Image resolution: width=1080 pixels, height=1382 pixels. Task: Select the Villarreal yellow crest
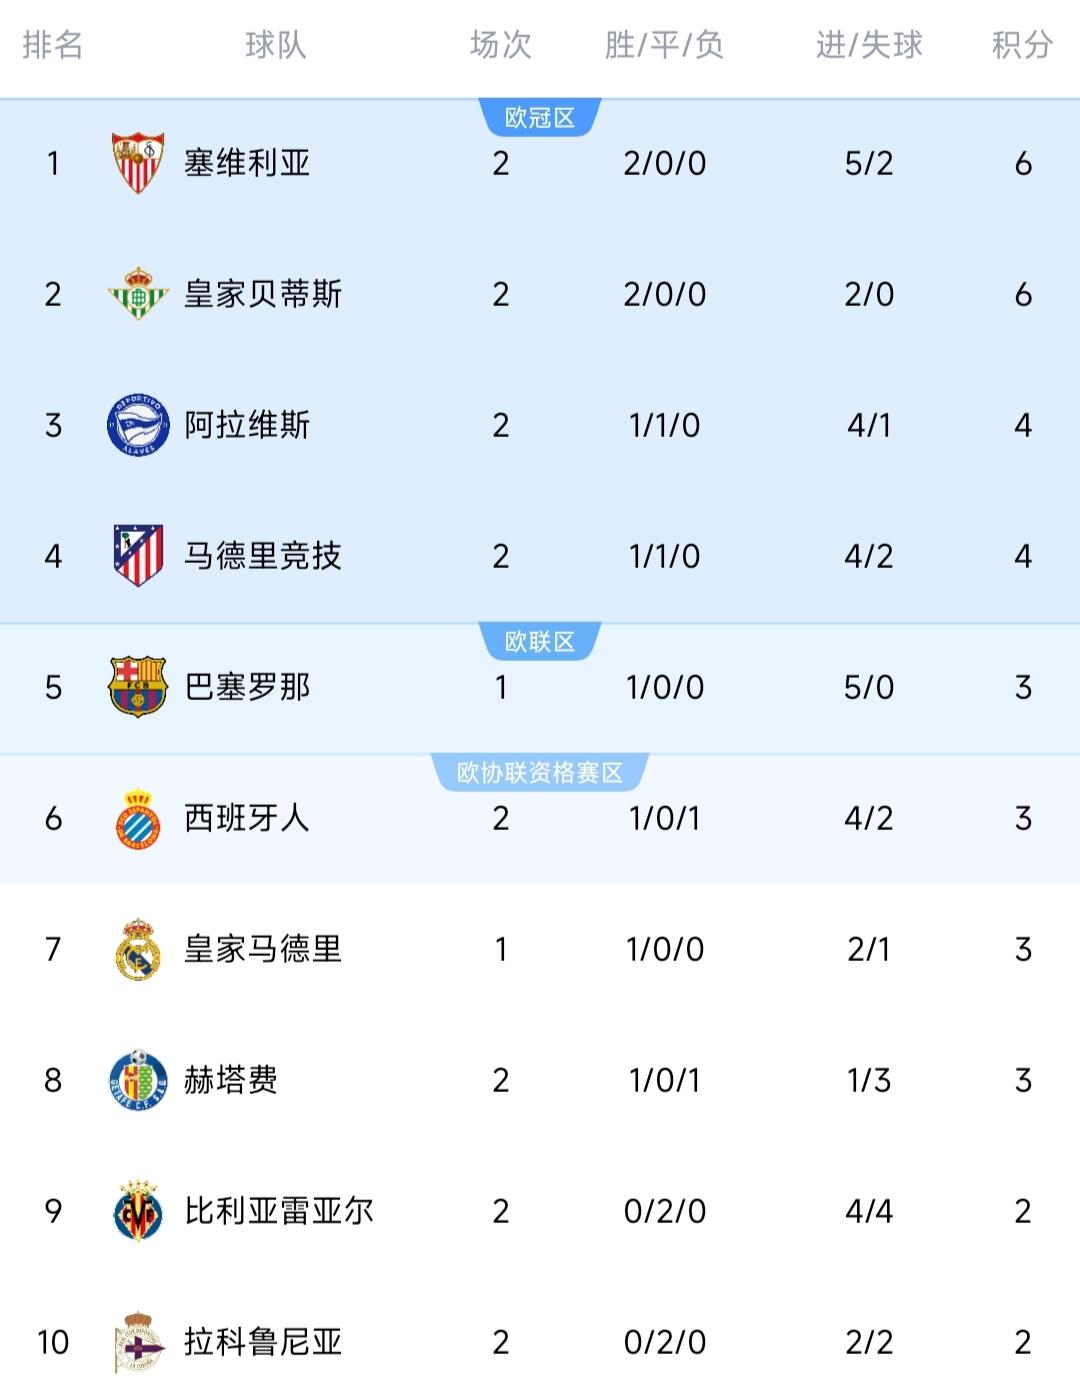tap(138, 1211)
